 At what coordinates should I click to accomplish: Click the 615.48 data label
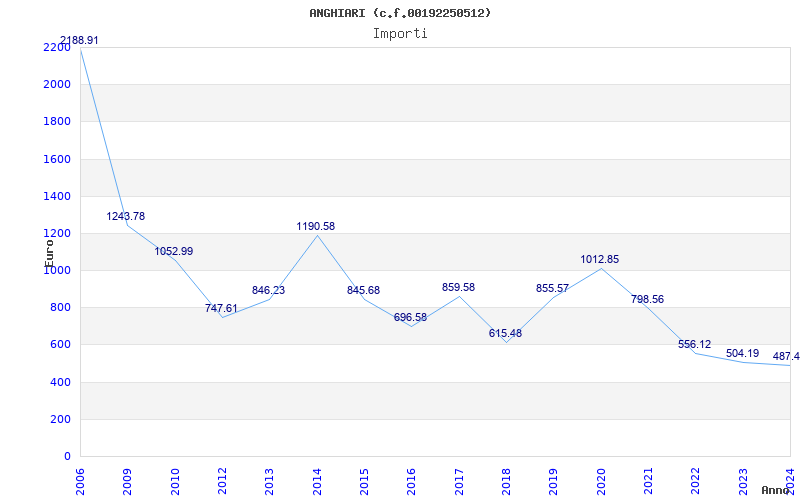click(505, 333)
